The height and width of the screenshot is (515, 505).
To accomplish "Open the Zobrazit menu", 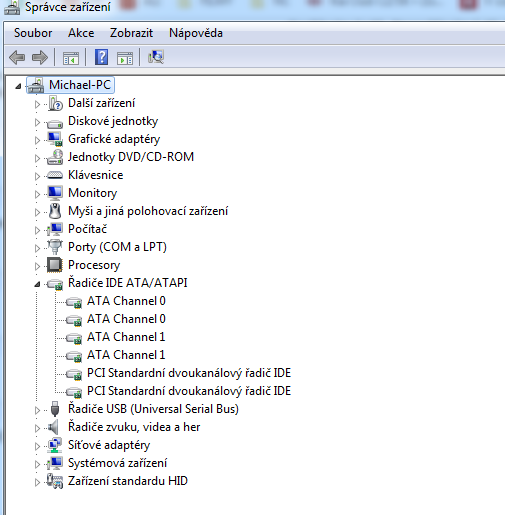I will 131,33.
